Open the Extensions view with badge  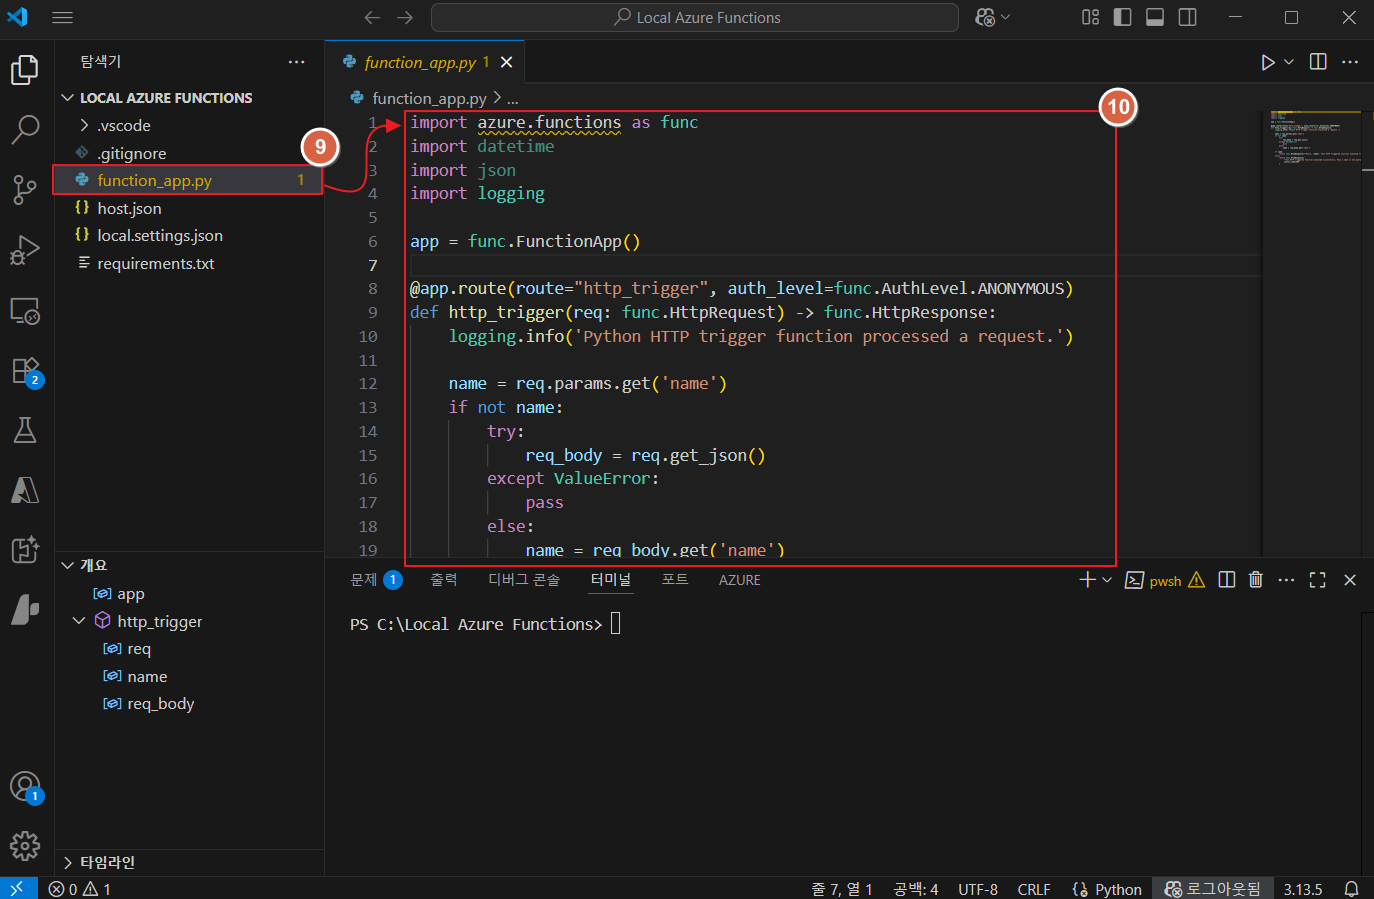coord(25,371)
